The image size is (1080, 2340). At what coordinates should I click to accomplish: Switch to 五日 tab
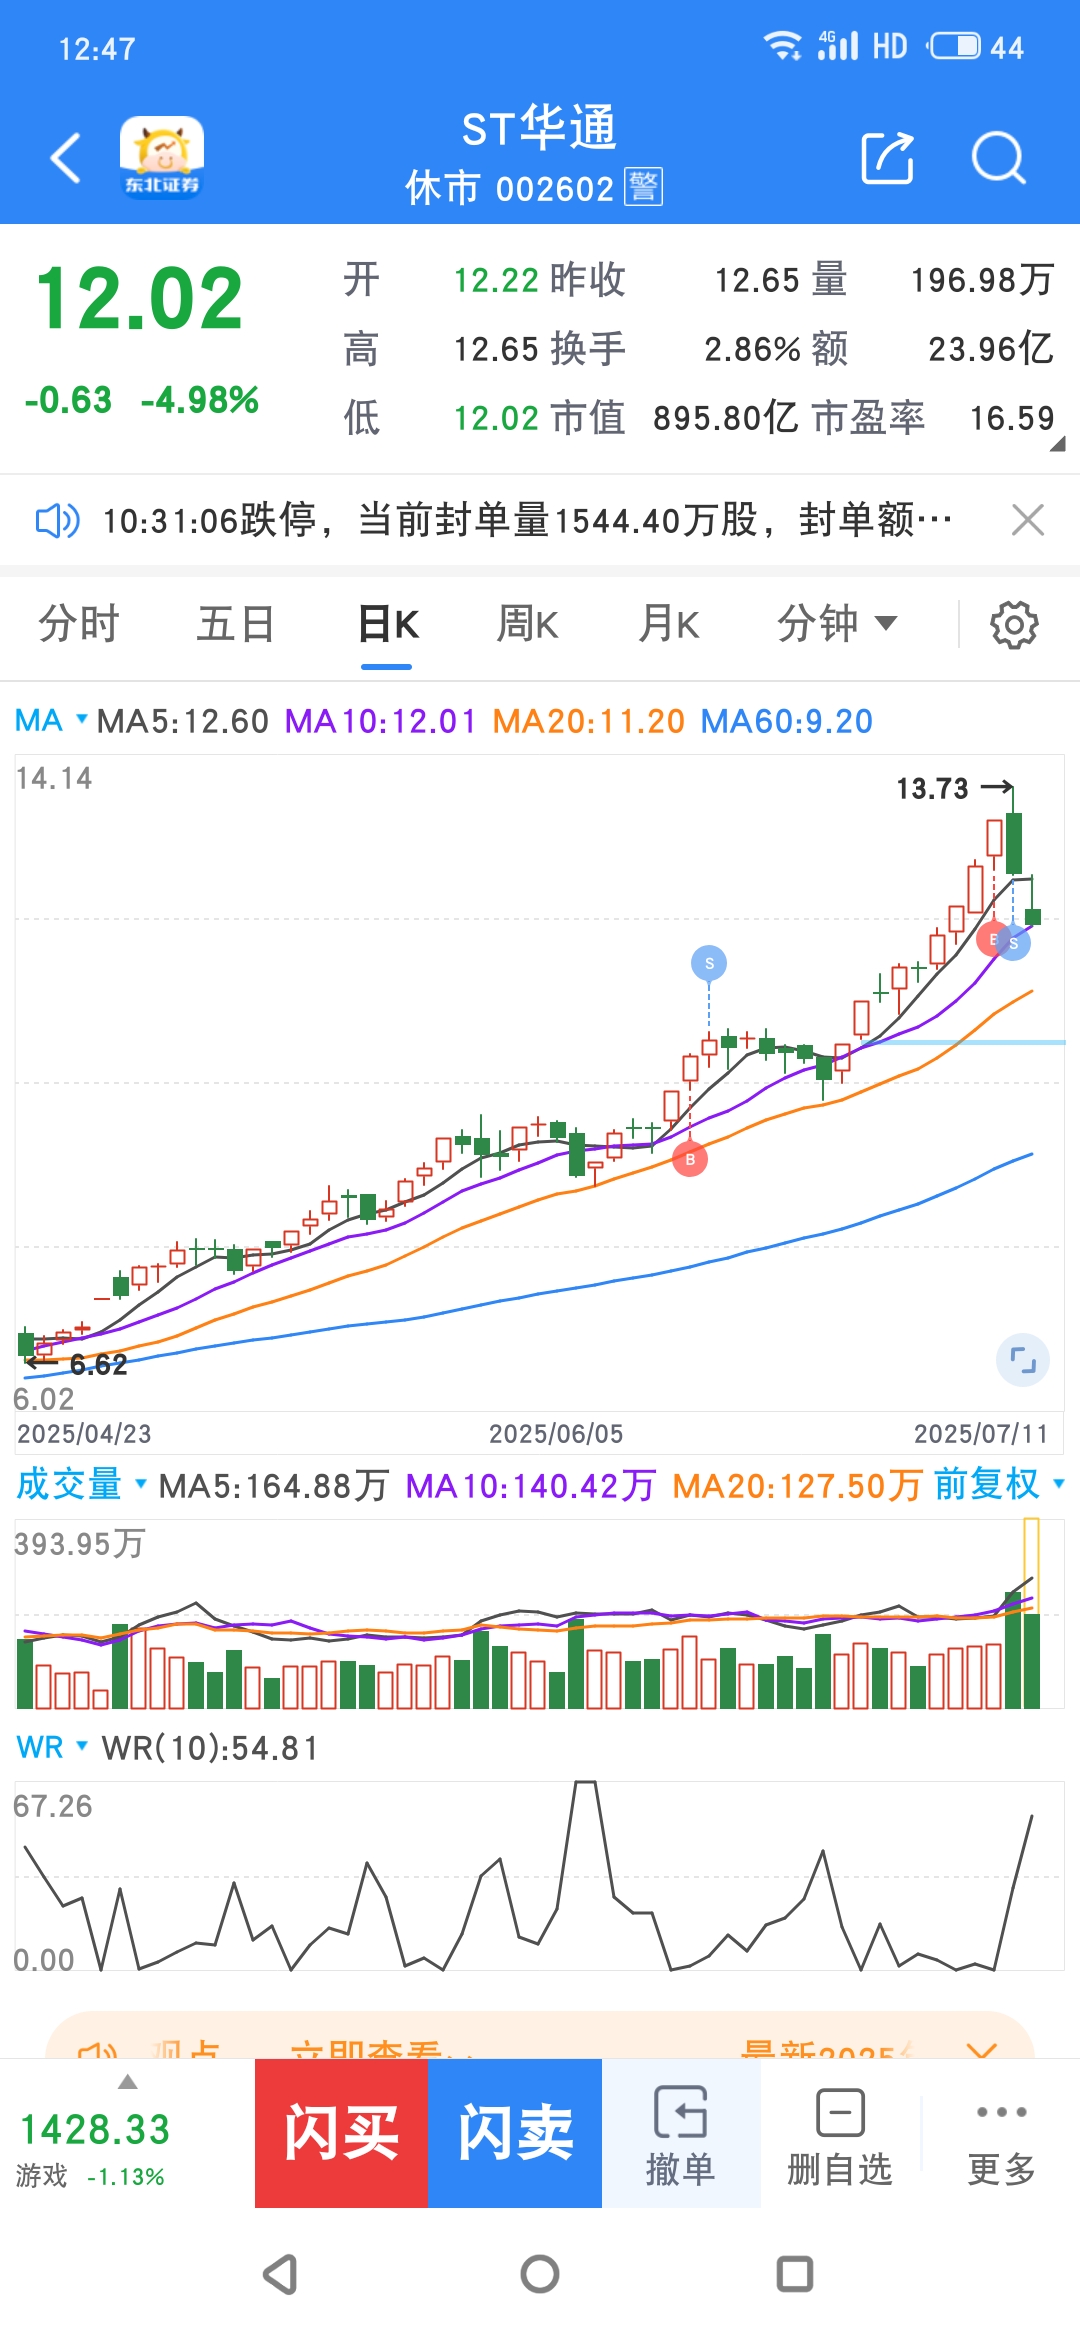point(235,624)
